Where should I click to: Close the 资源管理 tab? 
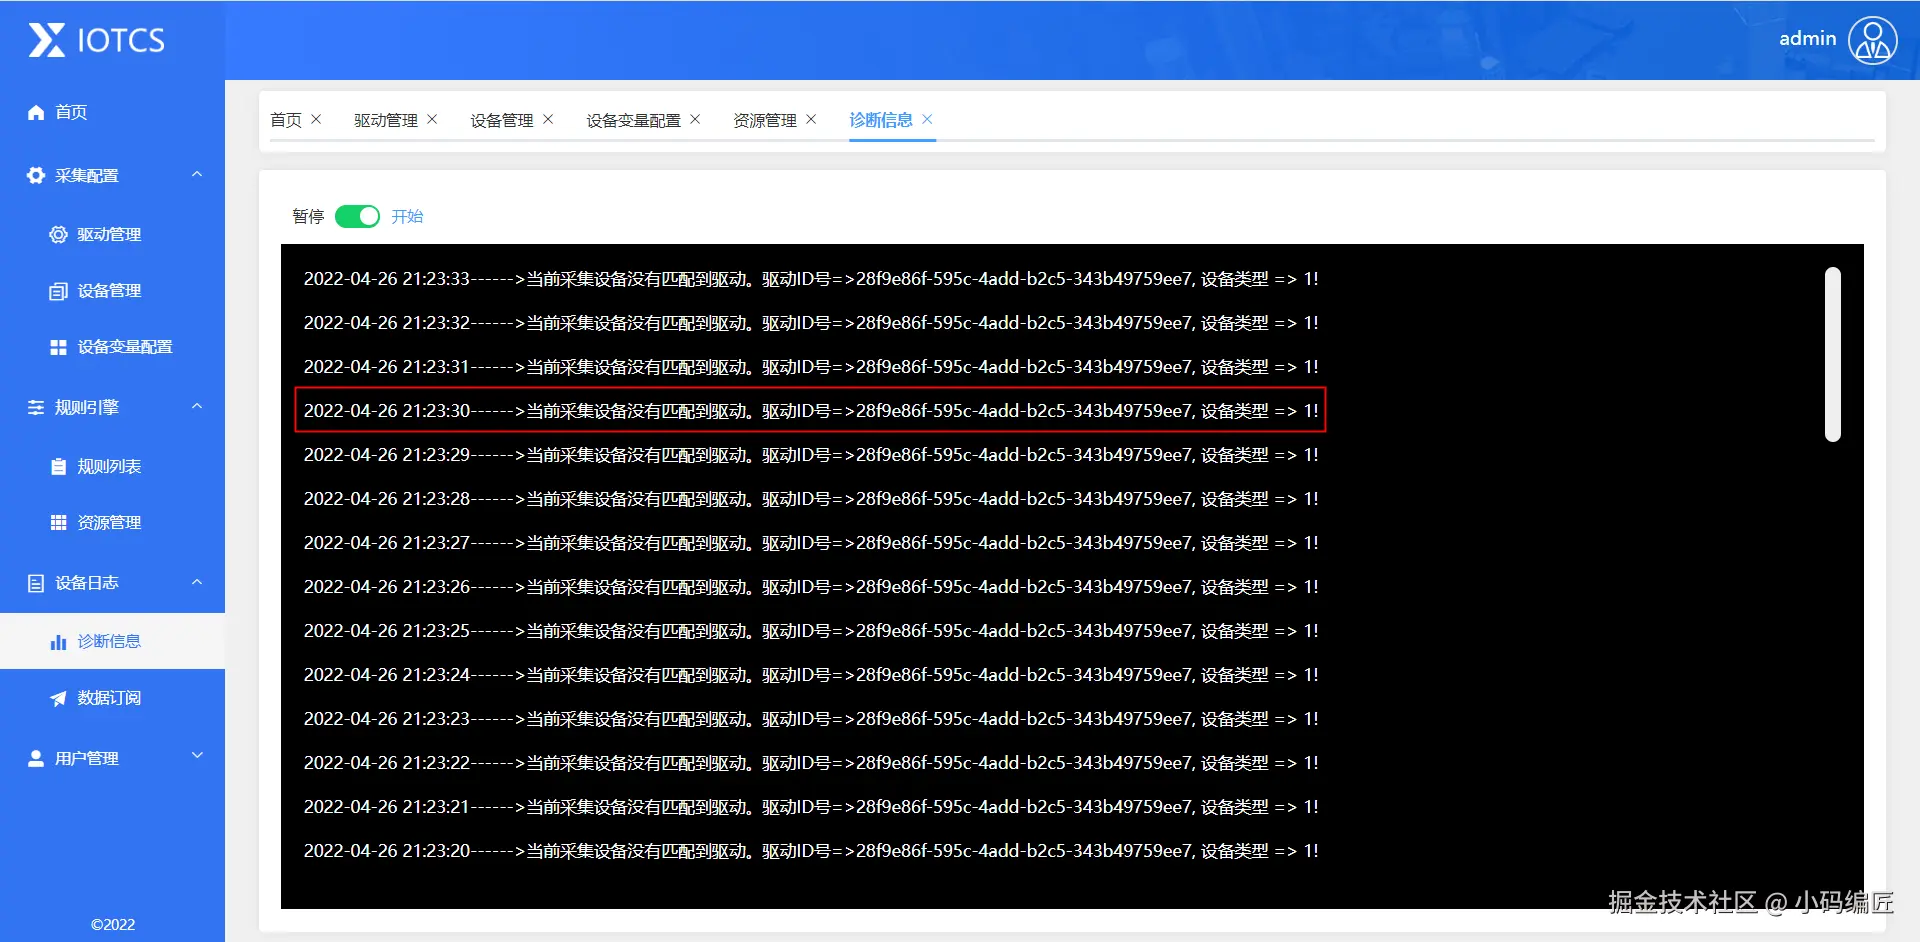pyautogui.click(x=811, y=119)
